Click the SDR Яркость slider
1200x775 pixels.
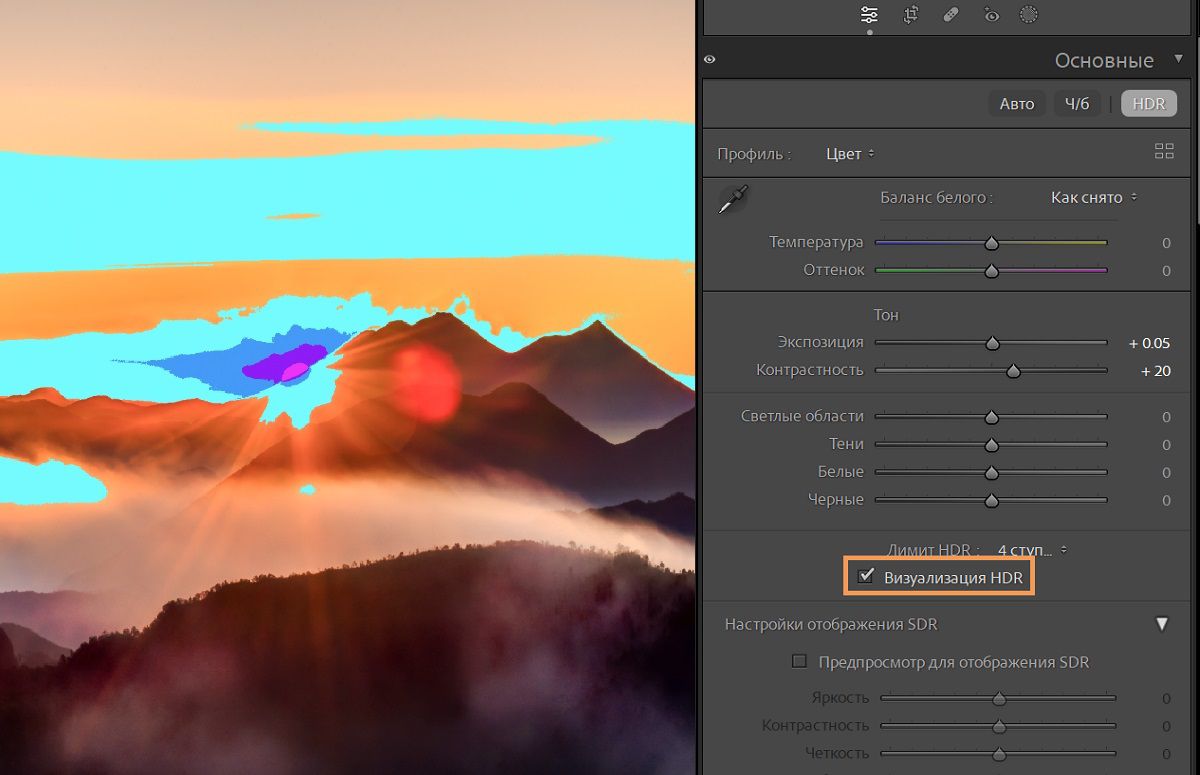pyautogui.click(x=998, y=699)
